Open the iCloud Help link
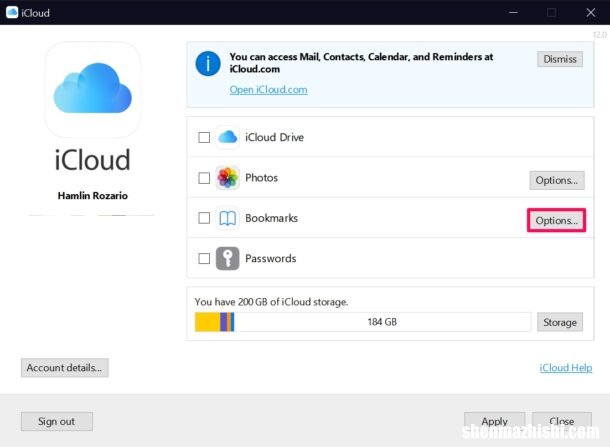 pos(566,368)
